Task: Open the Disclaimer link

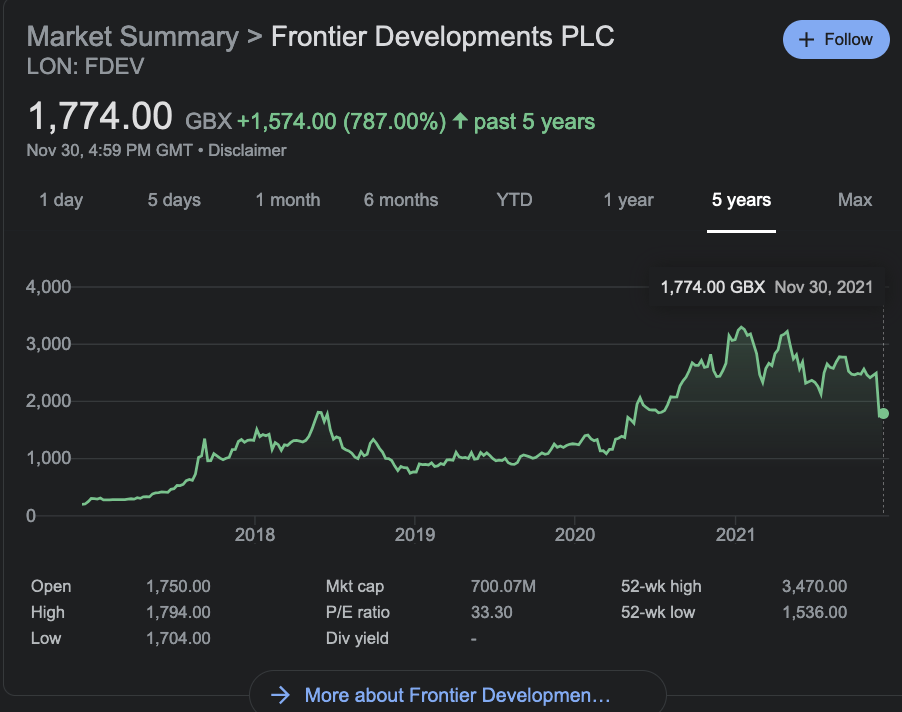Action: click(247, 151)
